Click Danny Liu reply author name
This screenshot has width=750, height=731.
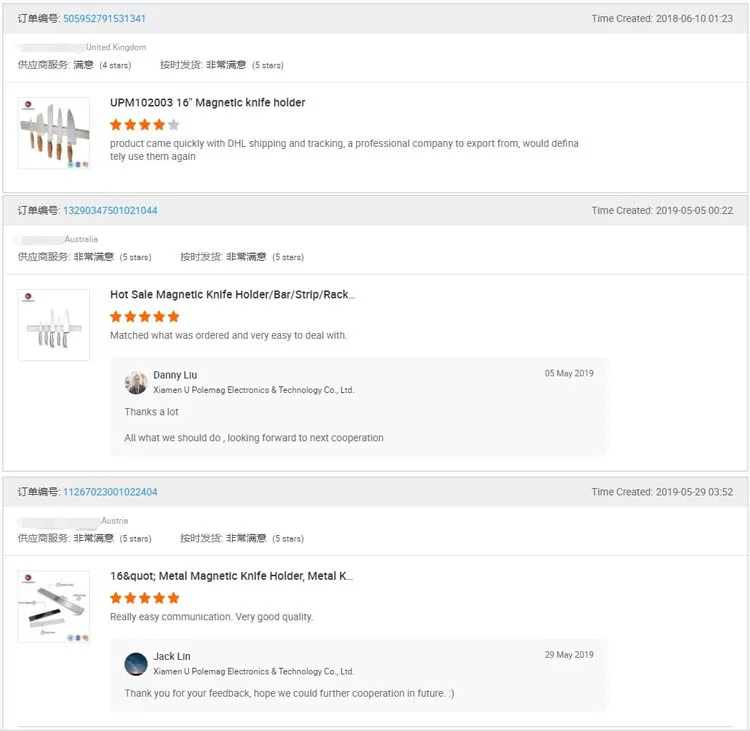(175, 375)
